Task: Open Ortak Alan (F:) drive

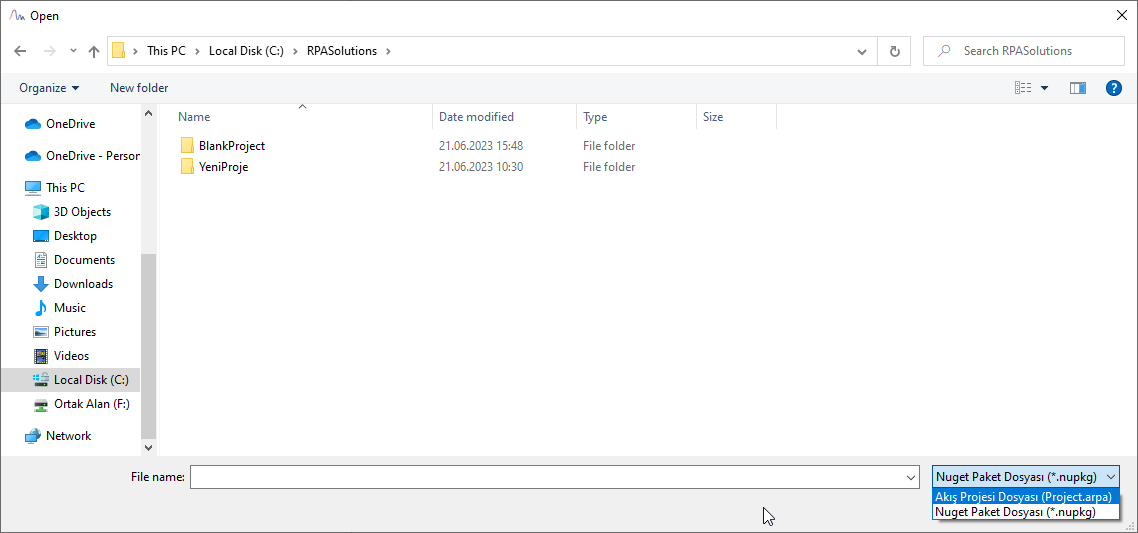Action: (x=91, y=404)
